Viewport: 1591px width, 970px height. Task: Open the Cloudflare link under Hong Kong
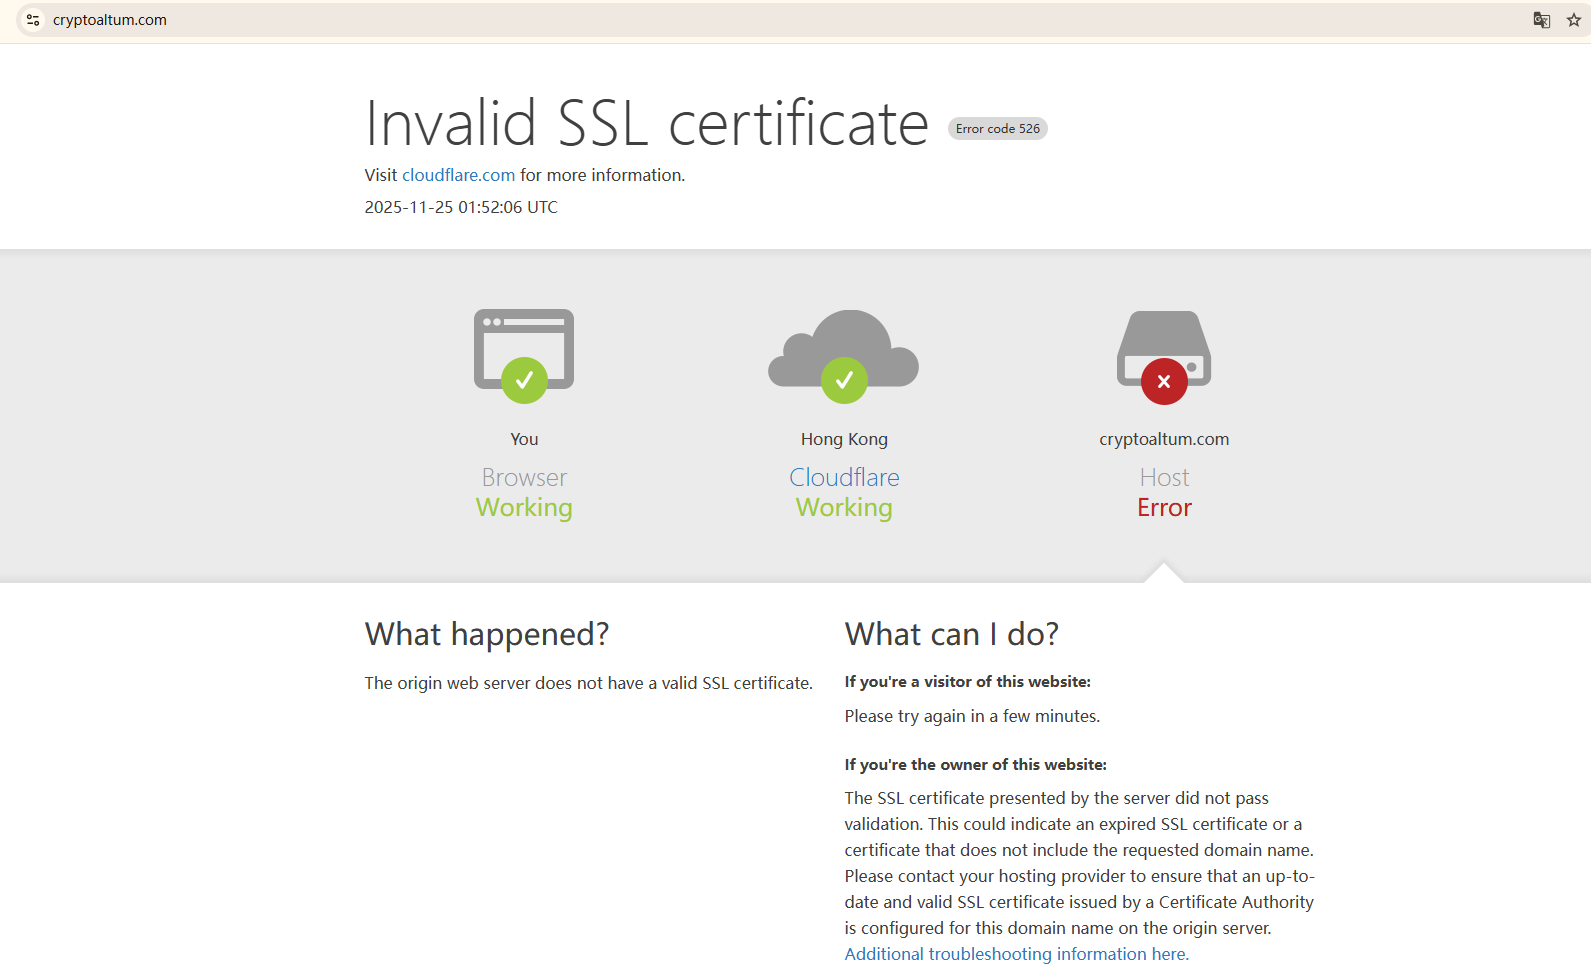coord(844,477)
